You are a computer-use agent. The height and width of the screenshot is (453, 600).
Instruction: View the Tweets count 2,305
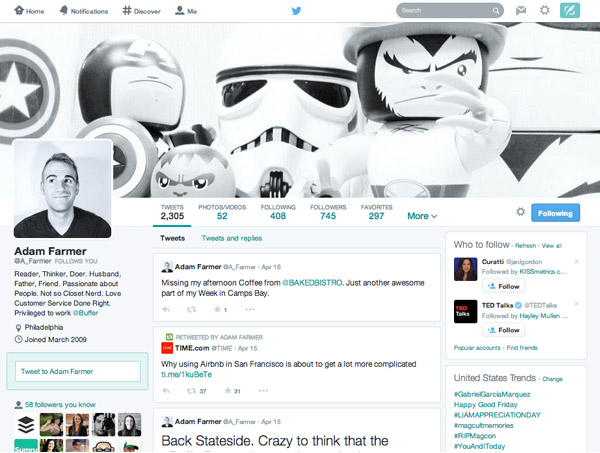click(x=172, y=212)
